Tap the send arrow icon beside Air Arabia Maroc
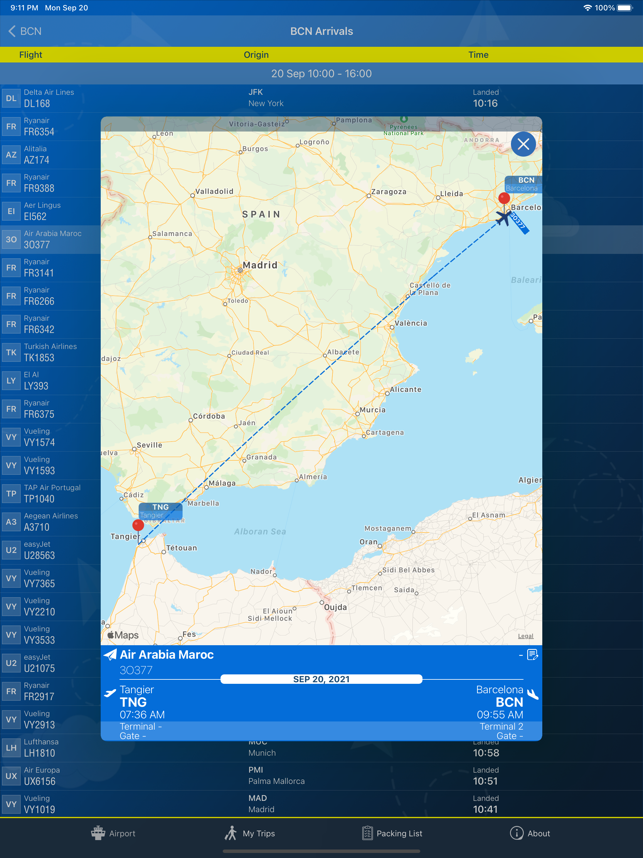Viewport: 643px width, 858px height. [110, 654]
